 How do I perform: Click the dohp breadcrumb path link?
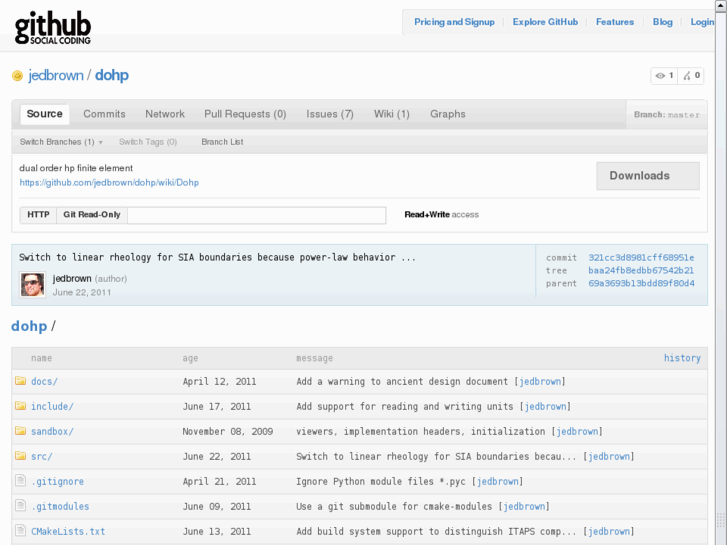tap(29, 326)
